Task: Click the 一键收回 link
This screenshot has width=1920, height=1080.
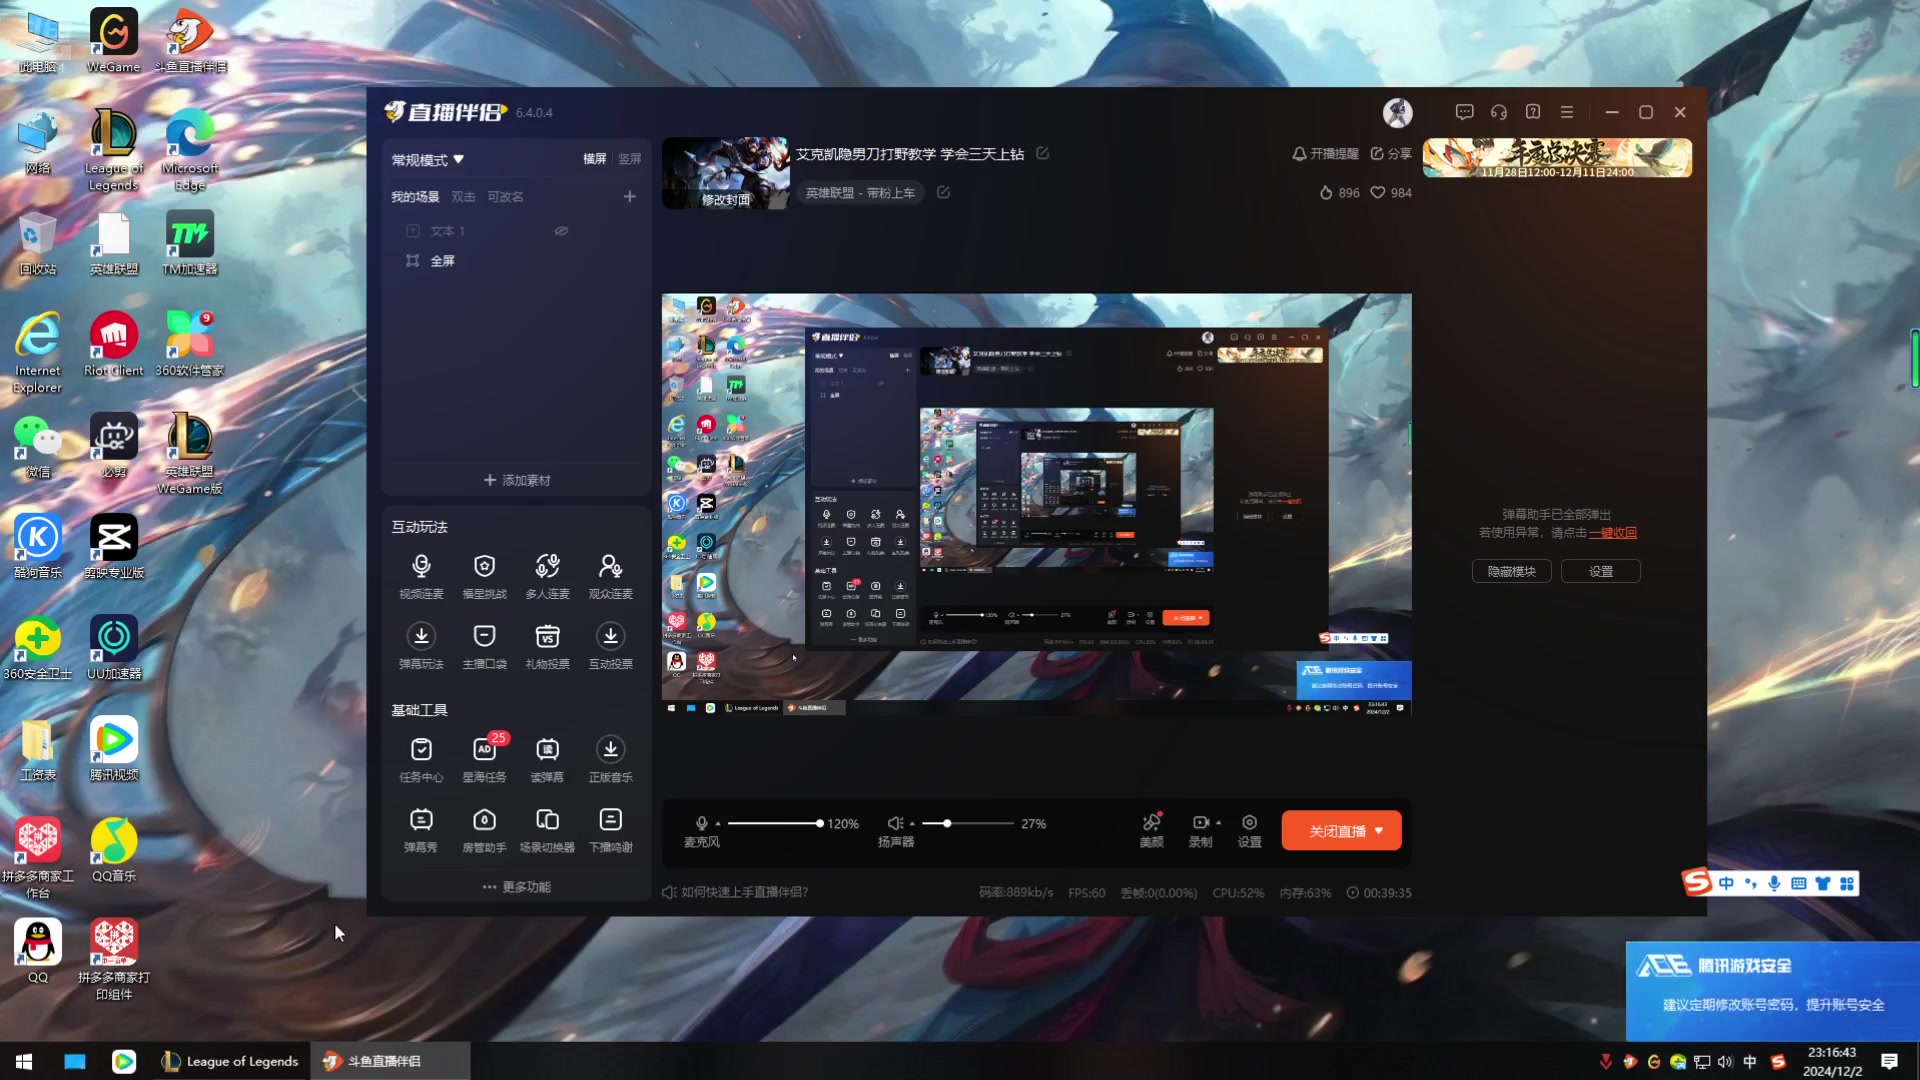Action: click(x=1613, y=533)
